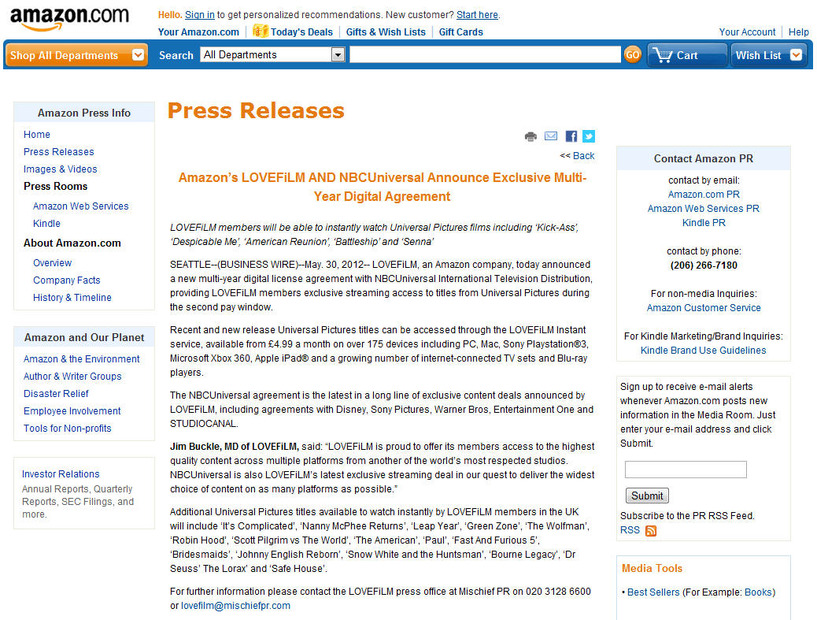The width and height of the screenshot is (817, 620).
Task: Click the Start here link
Action: [x=477, y=15]
